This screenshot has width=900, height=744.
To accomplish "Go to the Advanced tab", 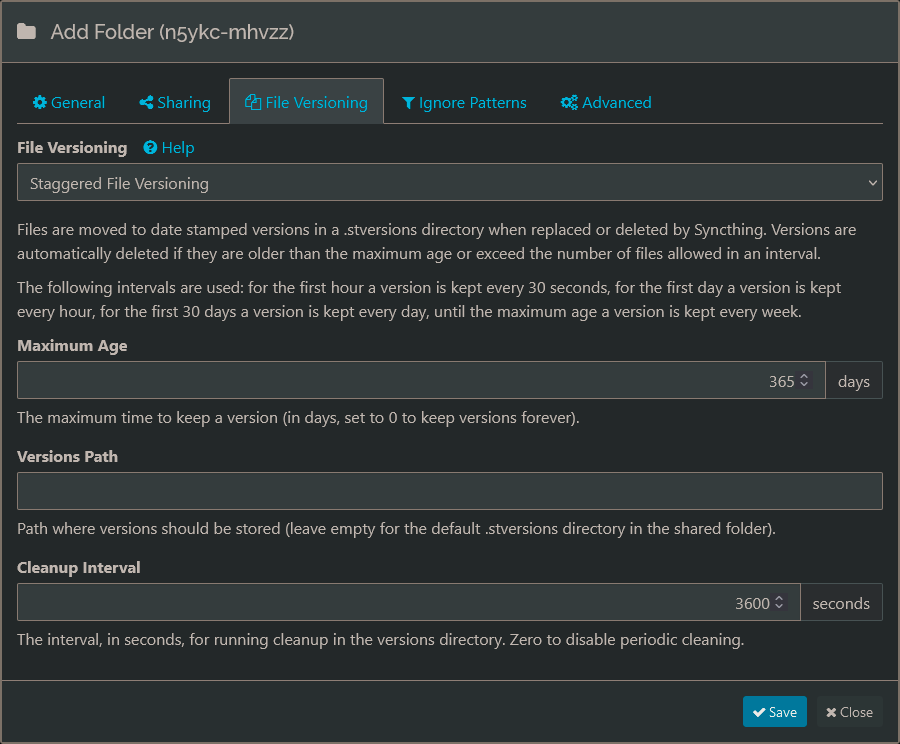I will click(606, 103).
